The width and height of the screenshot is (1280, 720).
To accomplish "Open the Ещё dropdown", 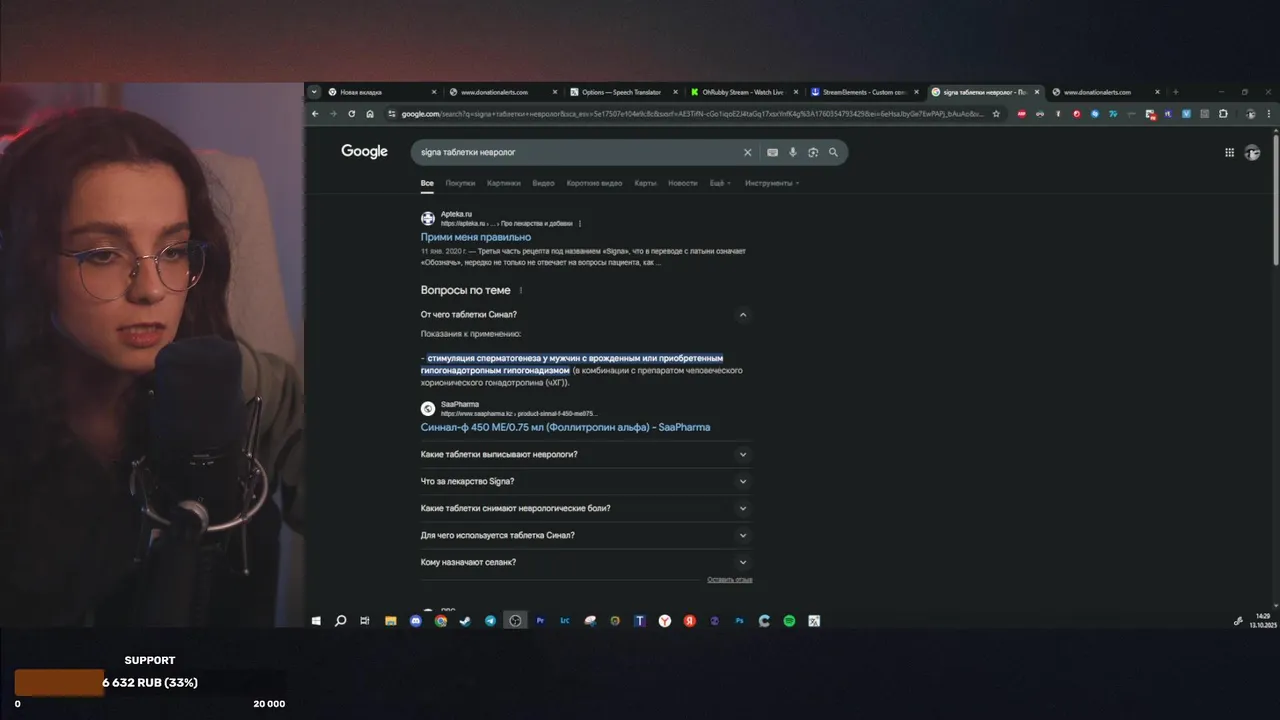I will [720, 183].
